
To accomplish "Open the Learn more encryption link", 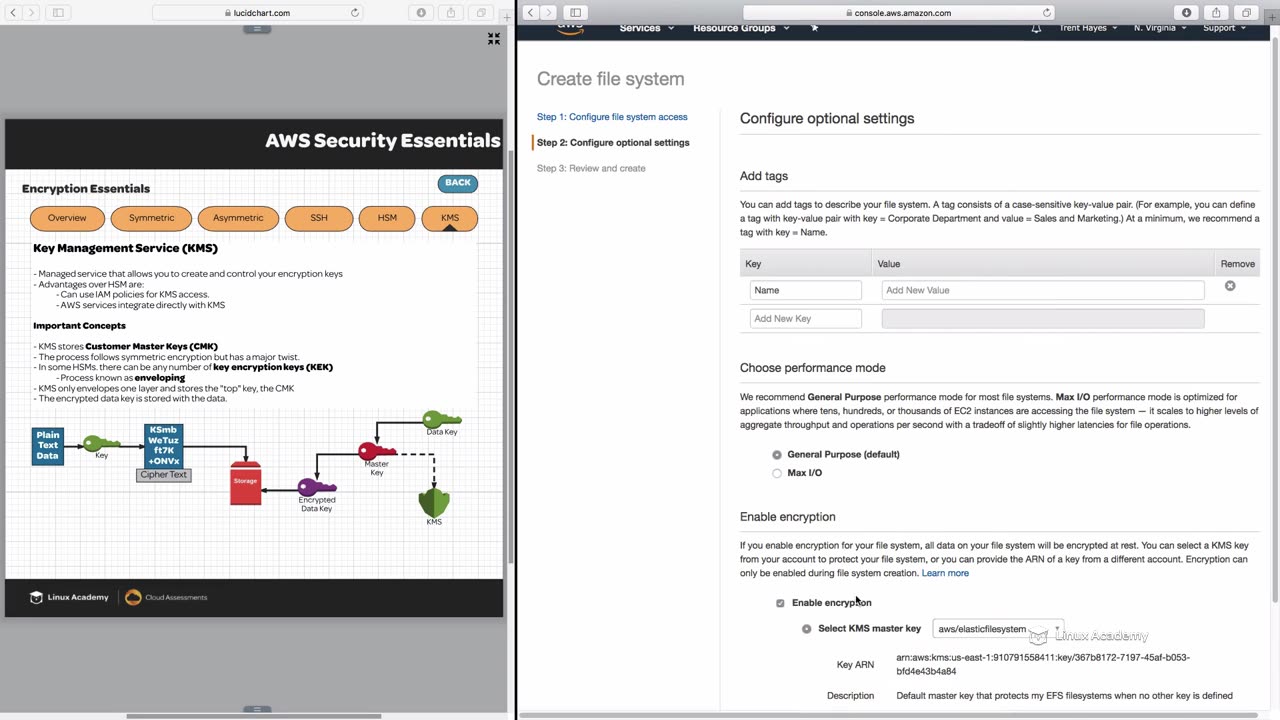I will [x=945, y=573].
